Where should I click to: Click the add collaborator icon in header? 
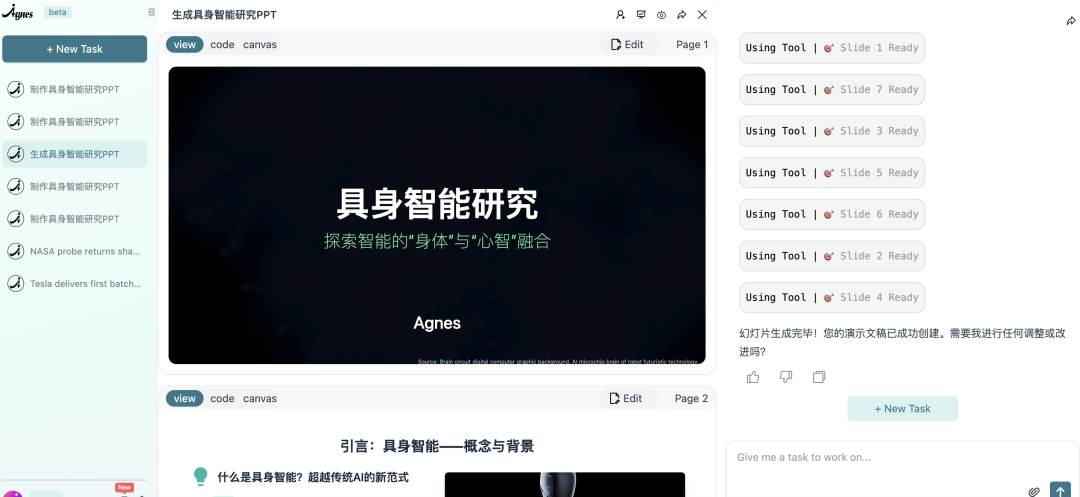click(621, 14)
